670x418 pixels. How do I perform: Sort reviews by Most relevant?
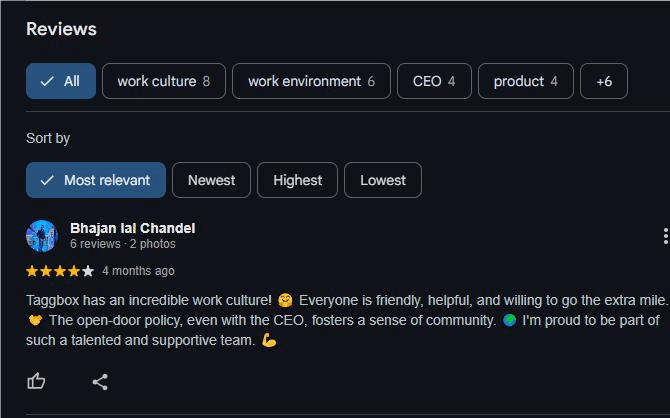96,180
